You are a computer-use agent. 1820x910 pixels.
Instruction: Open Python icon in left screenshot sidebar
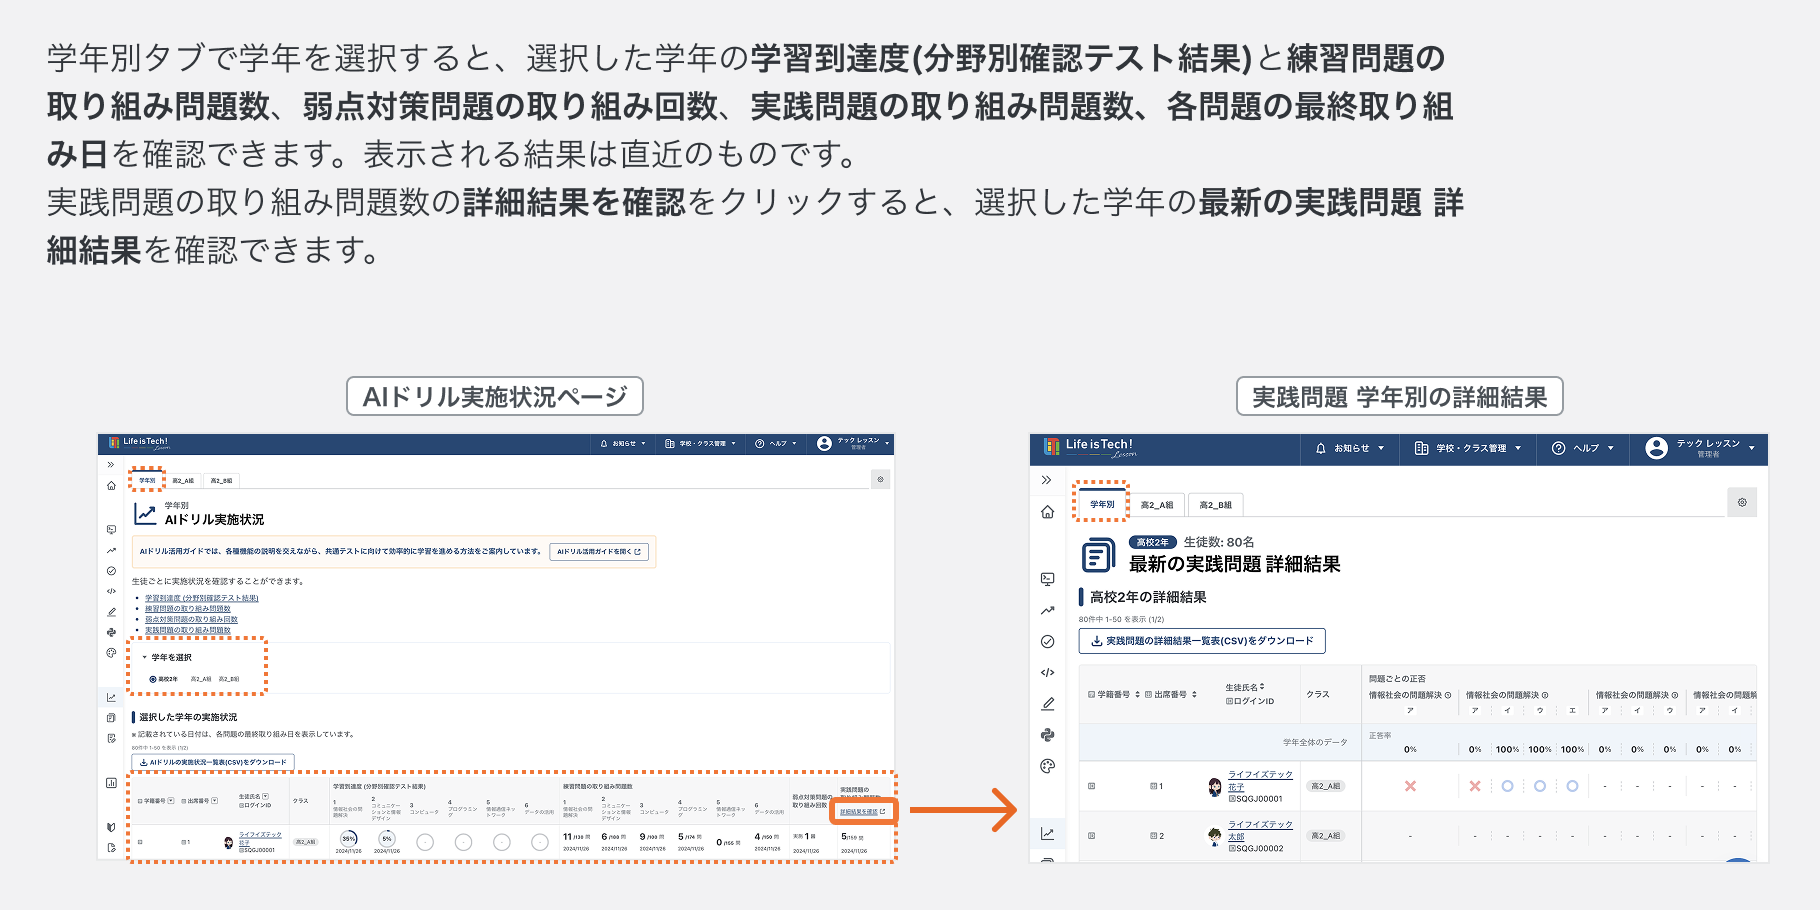111,632
